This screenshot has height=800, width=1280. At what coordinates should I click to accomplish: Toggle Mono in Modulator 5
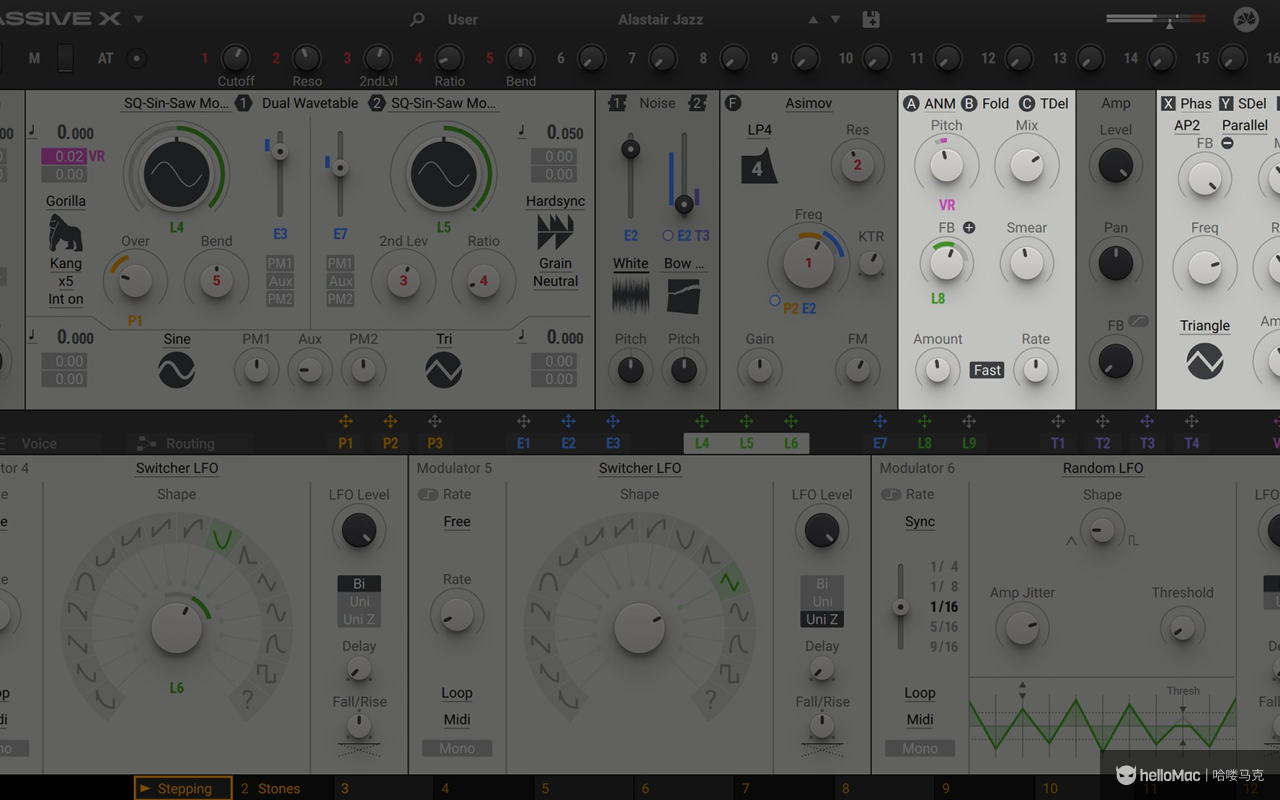[457, 748]
